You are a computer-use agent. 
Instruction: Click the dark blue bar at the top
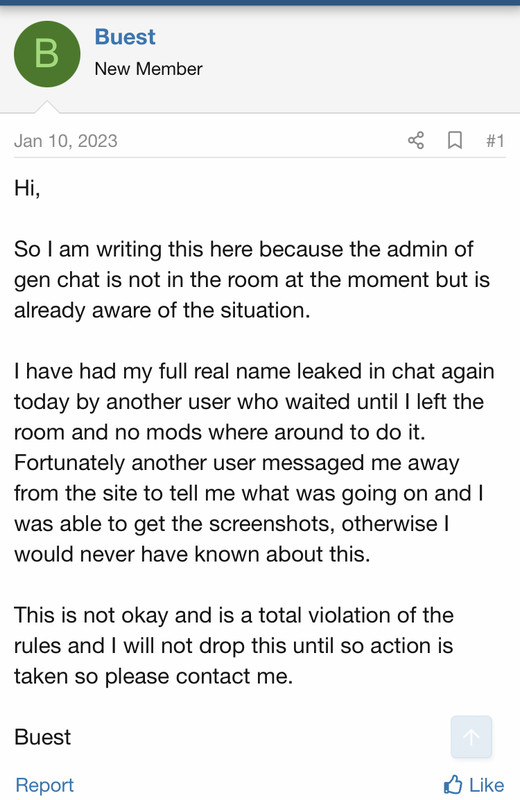[260, 3]
